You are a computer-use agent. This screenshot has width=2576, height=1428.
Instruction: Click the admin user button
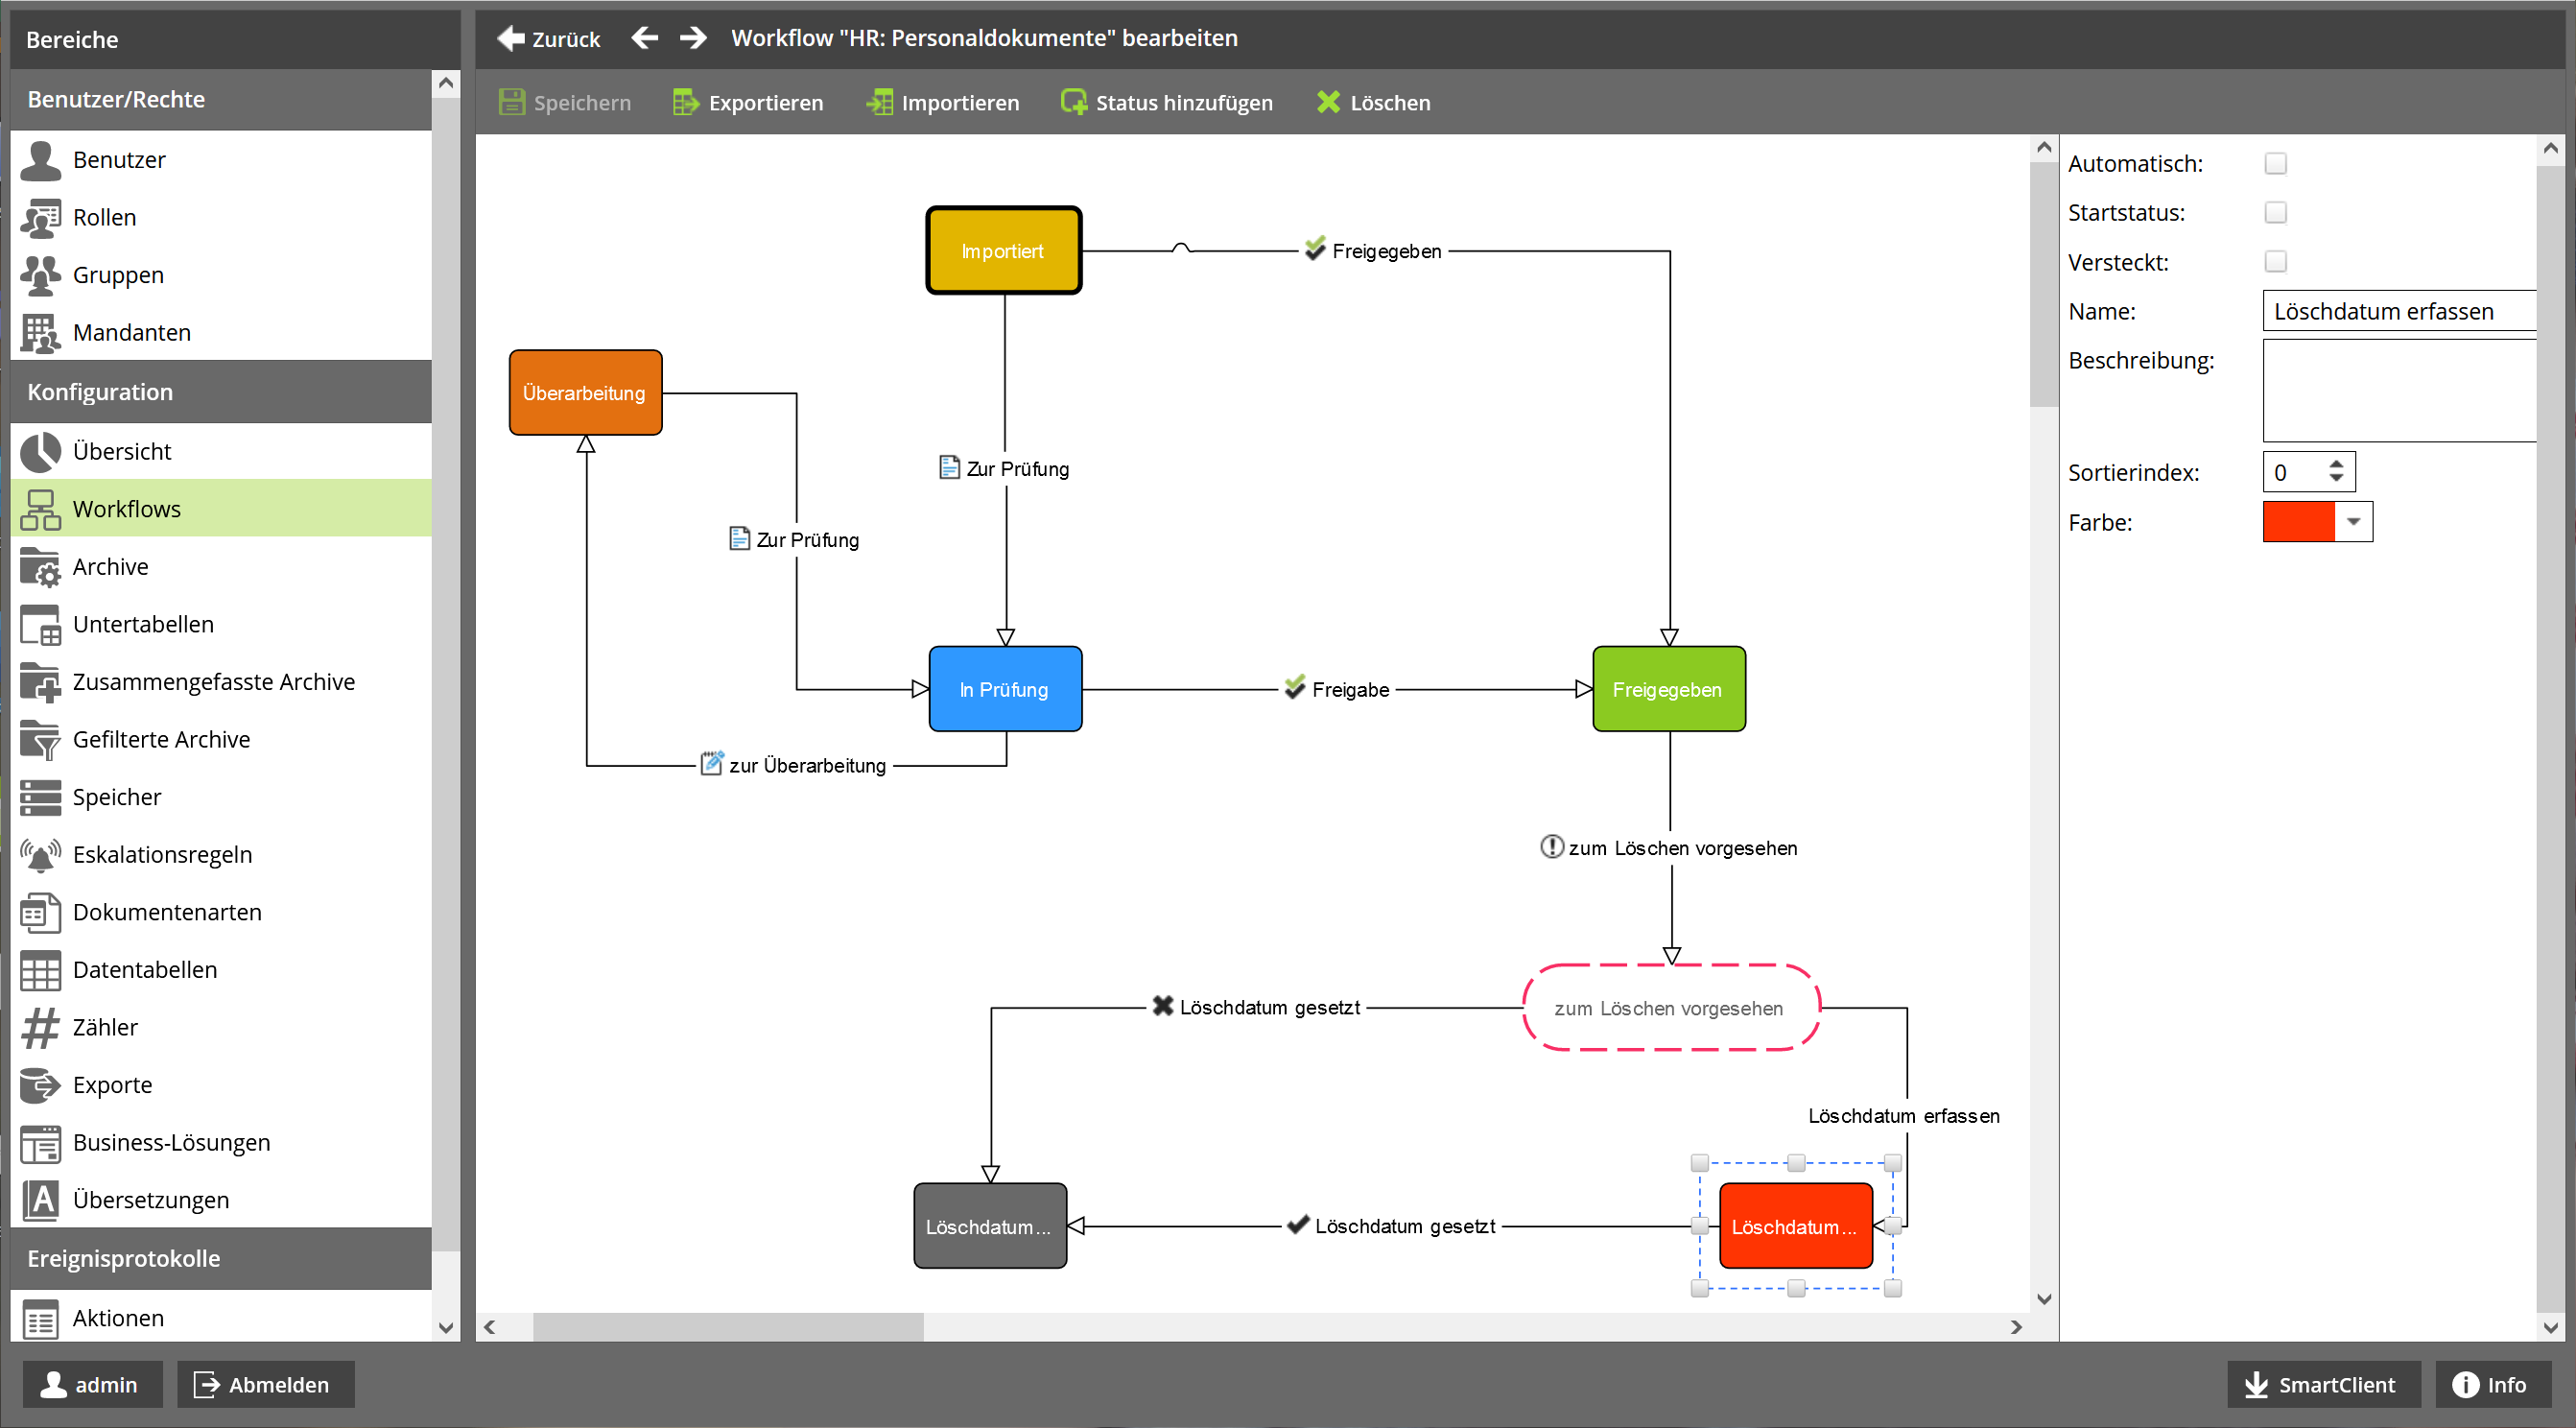(92, 1385)
